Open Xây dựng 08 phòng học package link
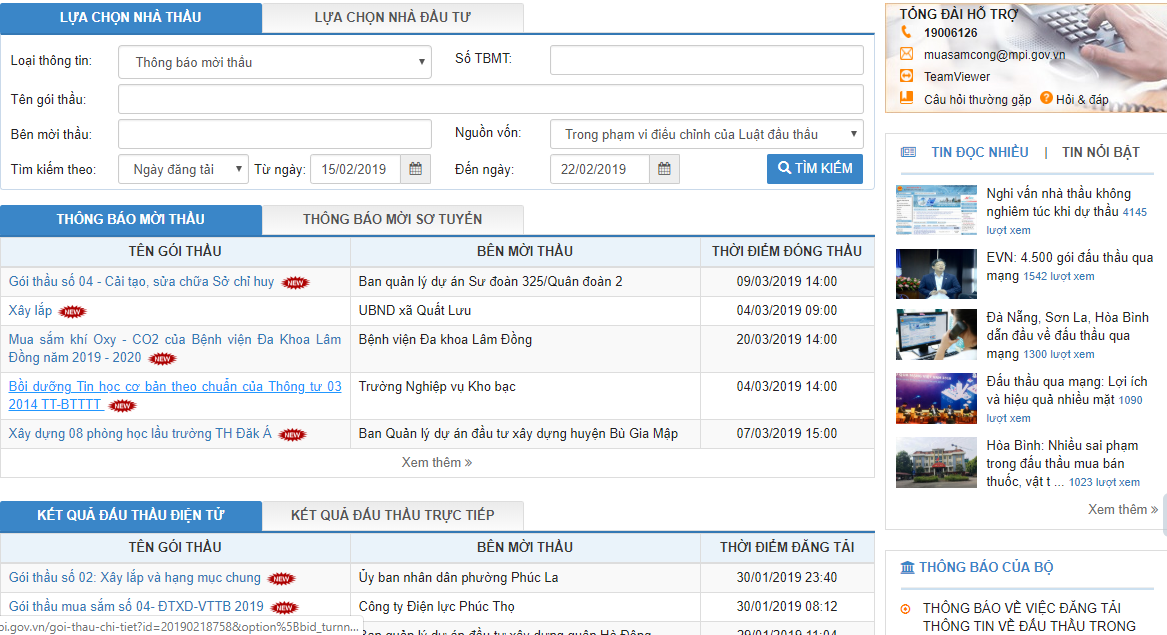1167x635 pixels. pyautogui.click(x=140, y=434)
